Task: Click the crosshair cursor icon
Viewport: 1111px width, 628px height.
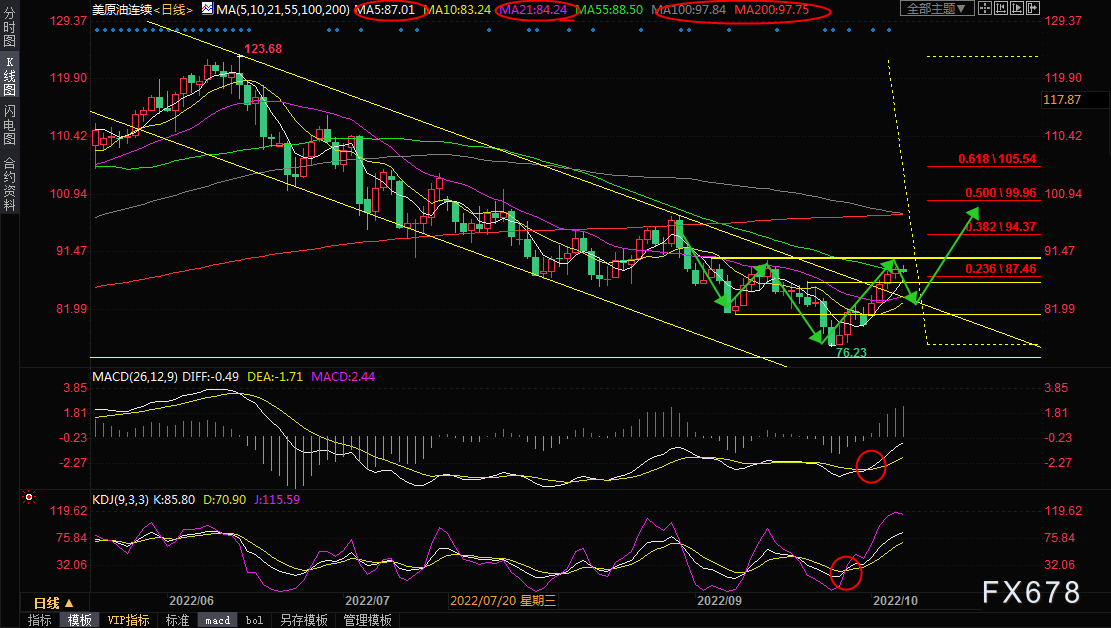Action: (985, 9)
